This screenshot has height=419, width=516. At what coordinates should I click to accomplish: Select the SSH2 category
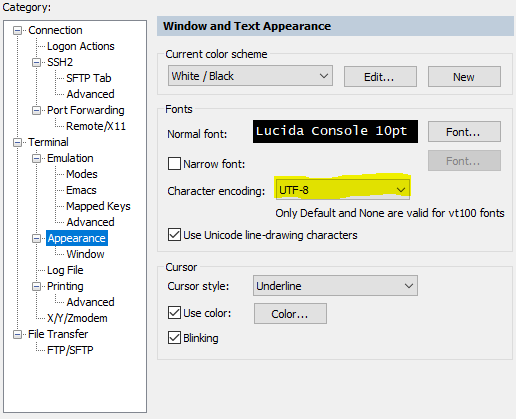(60, 62)
